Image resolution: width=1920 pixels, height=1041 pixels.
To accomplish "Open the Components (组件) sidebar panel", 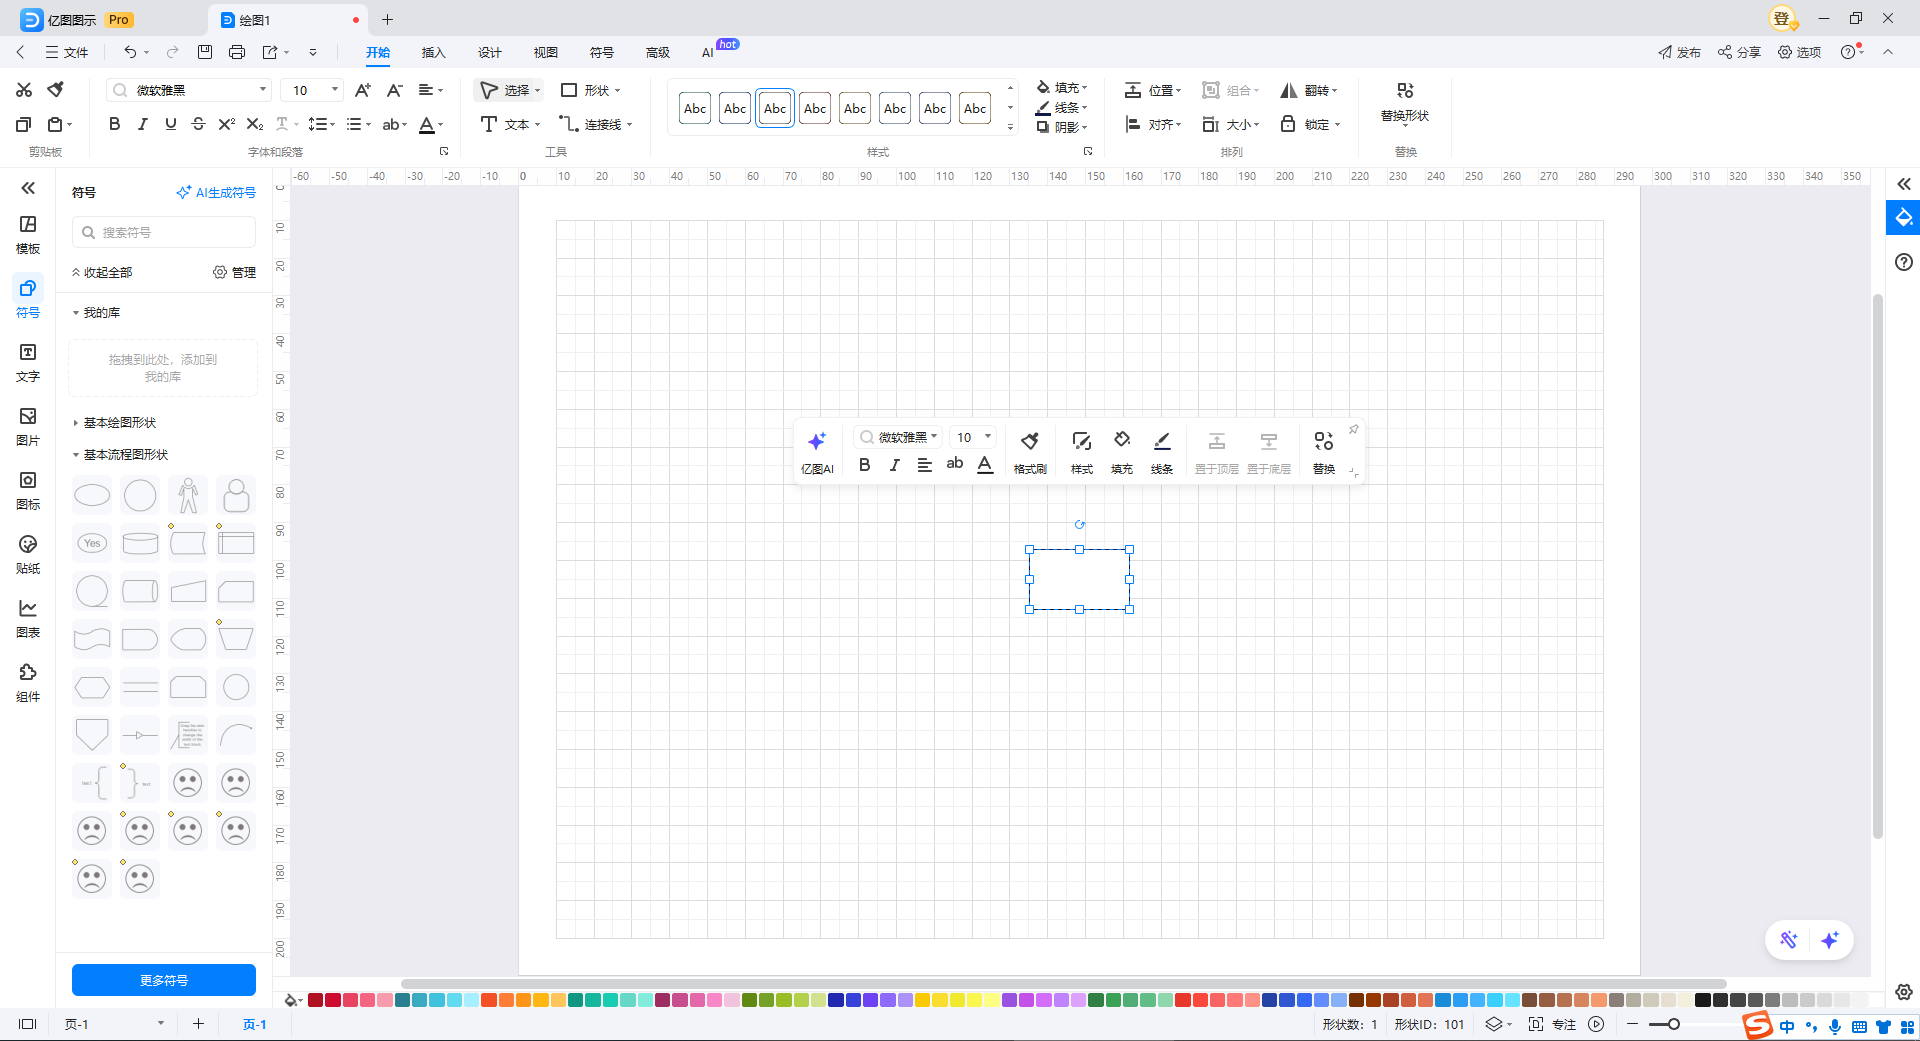I will (x=28, y=683).
